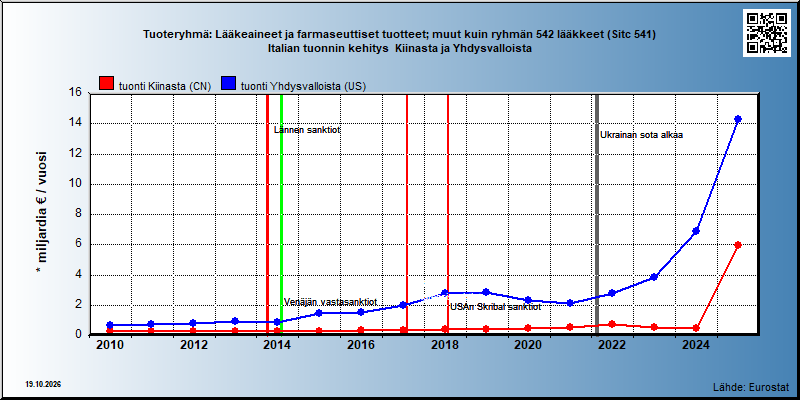
Task: Click the 'Venäjän vastasanktiot' annotation
Action: pos(330,302)
